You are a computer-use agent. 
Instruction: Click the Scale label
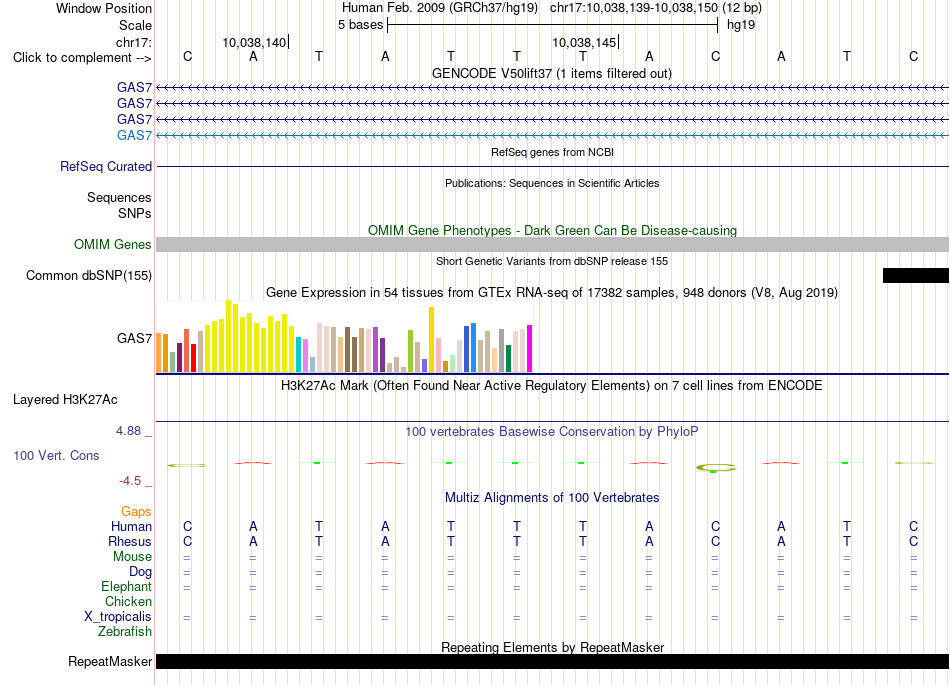pyautogui.click(x=135, y=25)
